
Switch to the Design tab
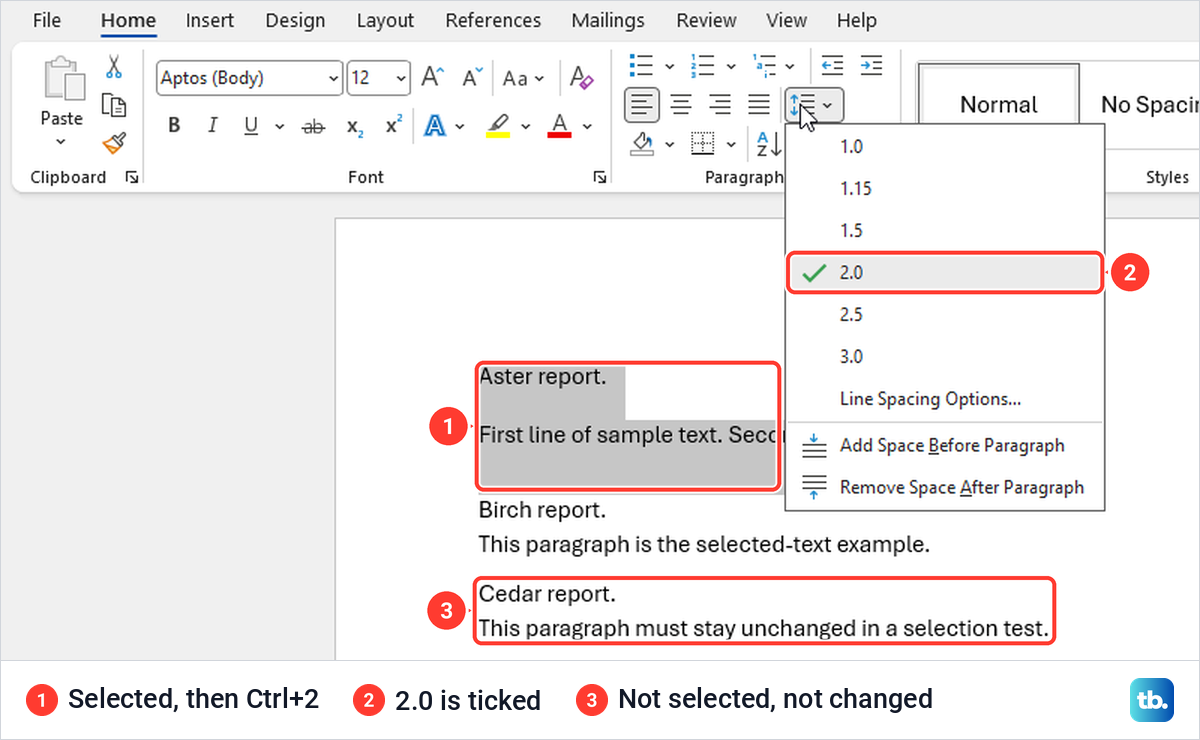(296, 20)
